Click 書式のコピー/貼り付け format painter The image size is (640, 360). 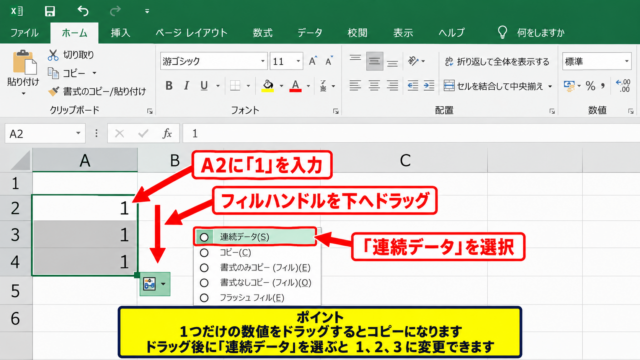pos(97,91)
